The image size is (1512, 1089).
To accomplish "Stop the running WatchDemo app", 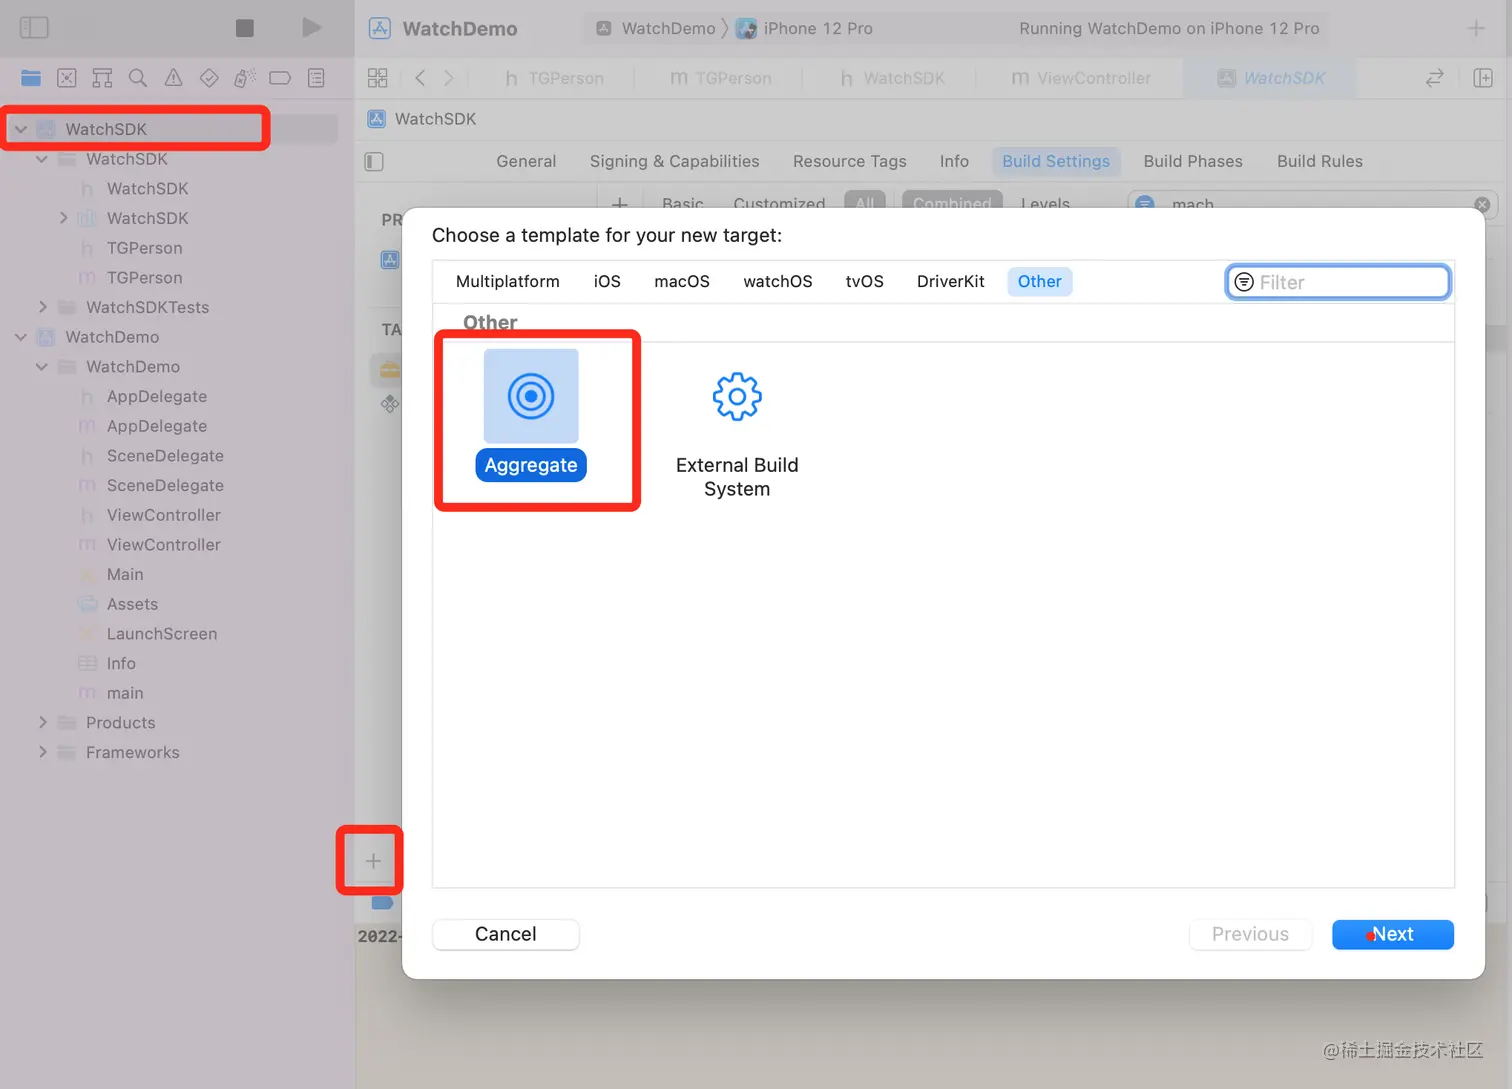I will (x=244, y=28).
